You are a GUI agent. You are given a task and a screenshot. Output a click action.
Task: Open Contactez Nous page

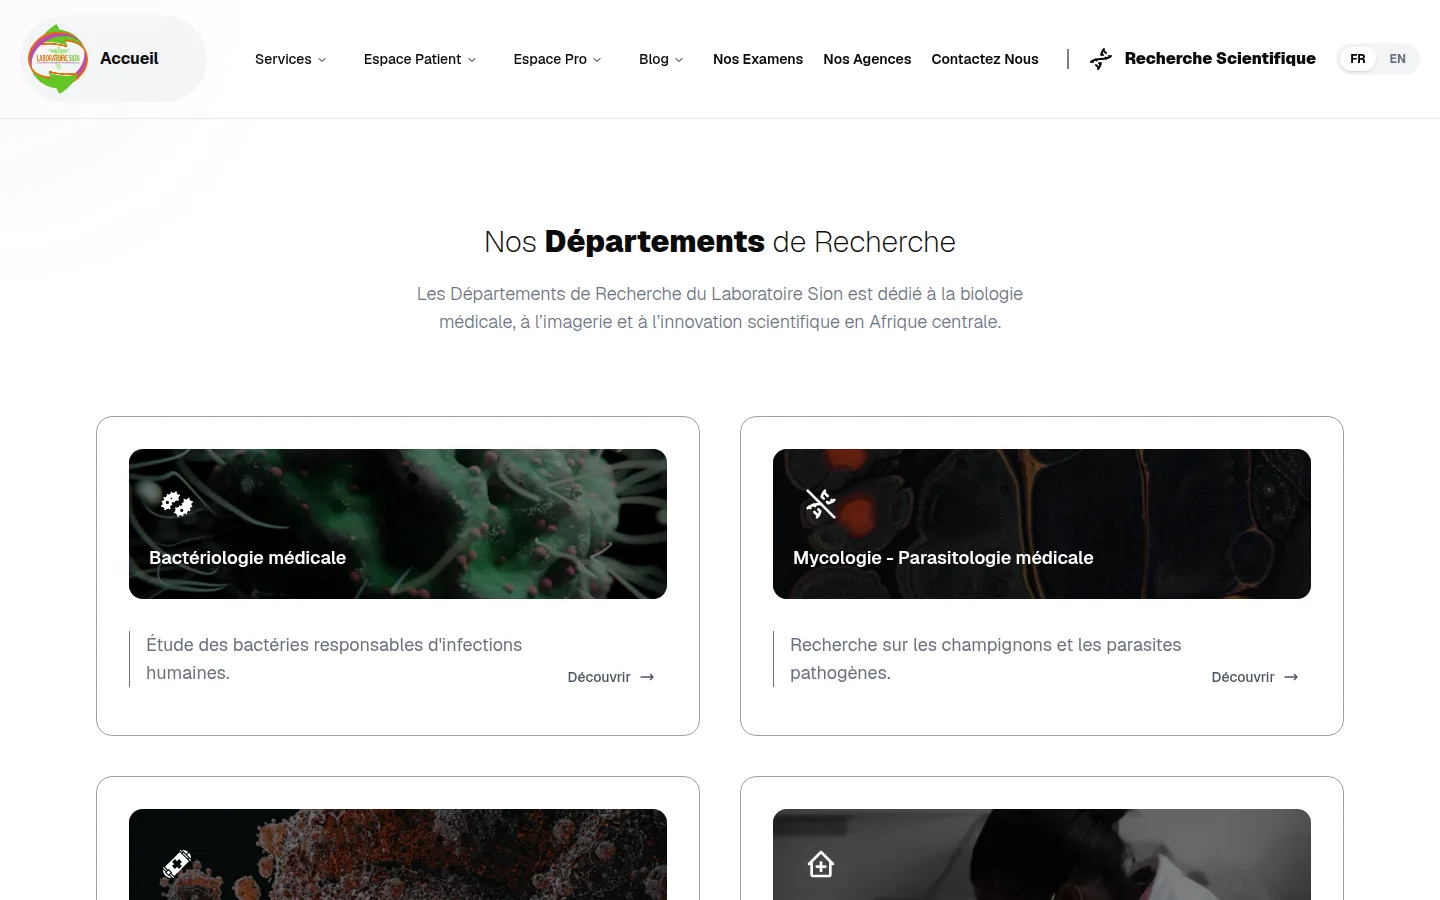click(x=985, y=59)
